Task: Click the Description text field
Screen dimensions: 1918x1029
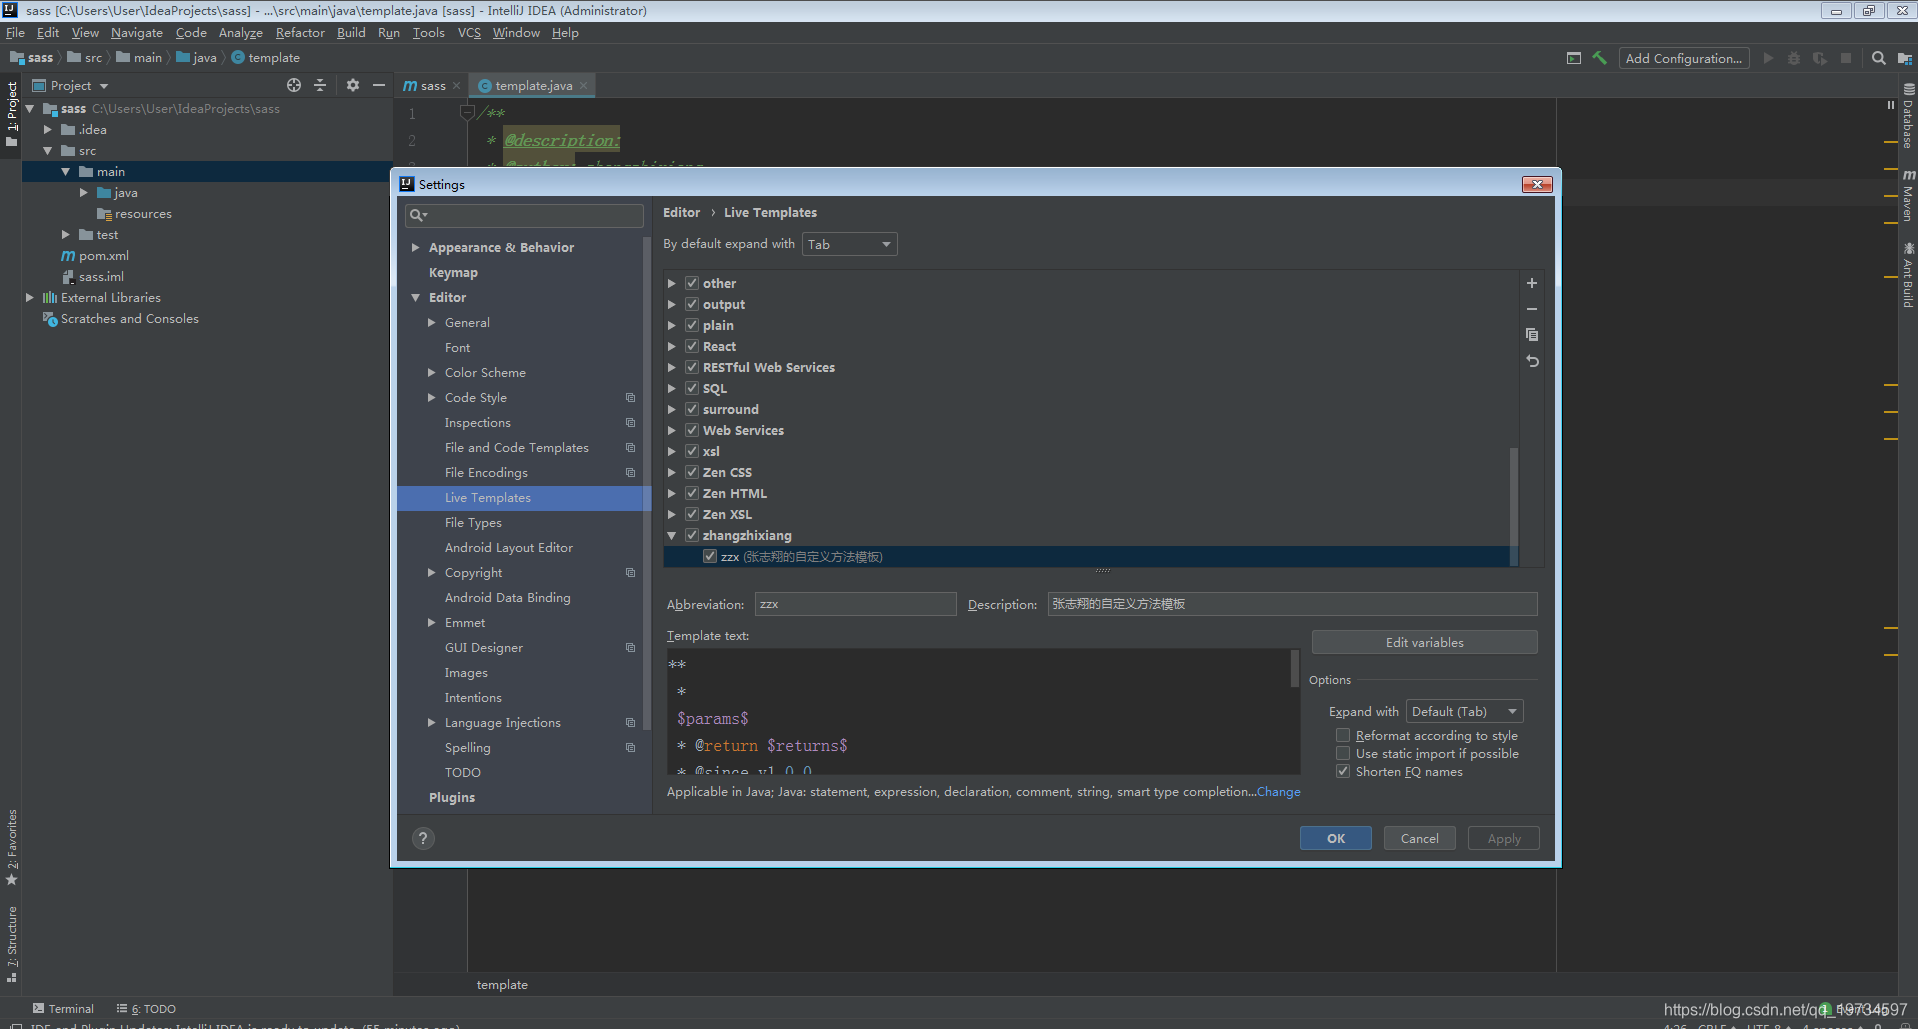Action: [x=1292, y=604]
